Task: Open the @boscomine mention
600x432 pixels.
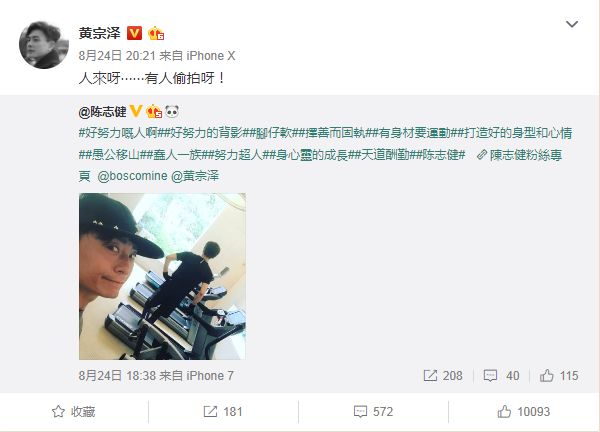Action: click(132, 176)
